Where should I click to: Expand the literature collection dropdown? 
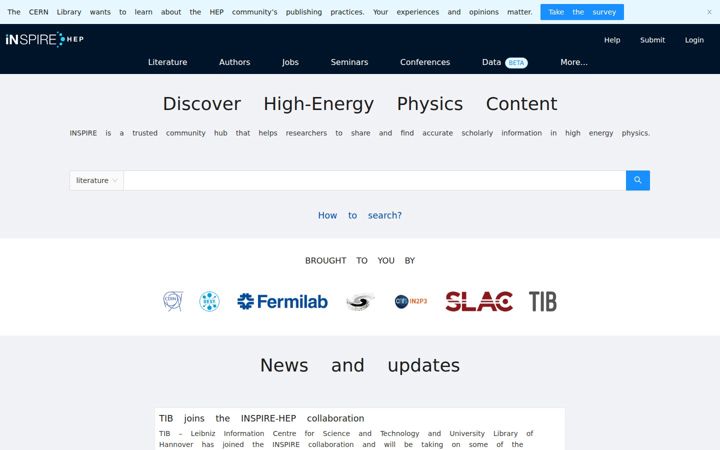point(96,180)
